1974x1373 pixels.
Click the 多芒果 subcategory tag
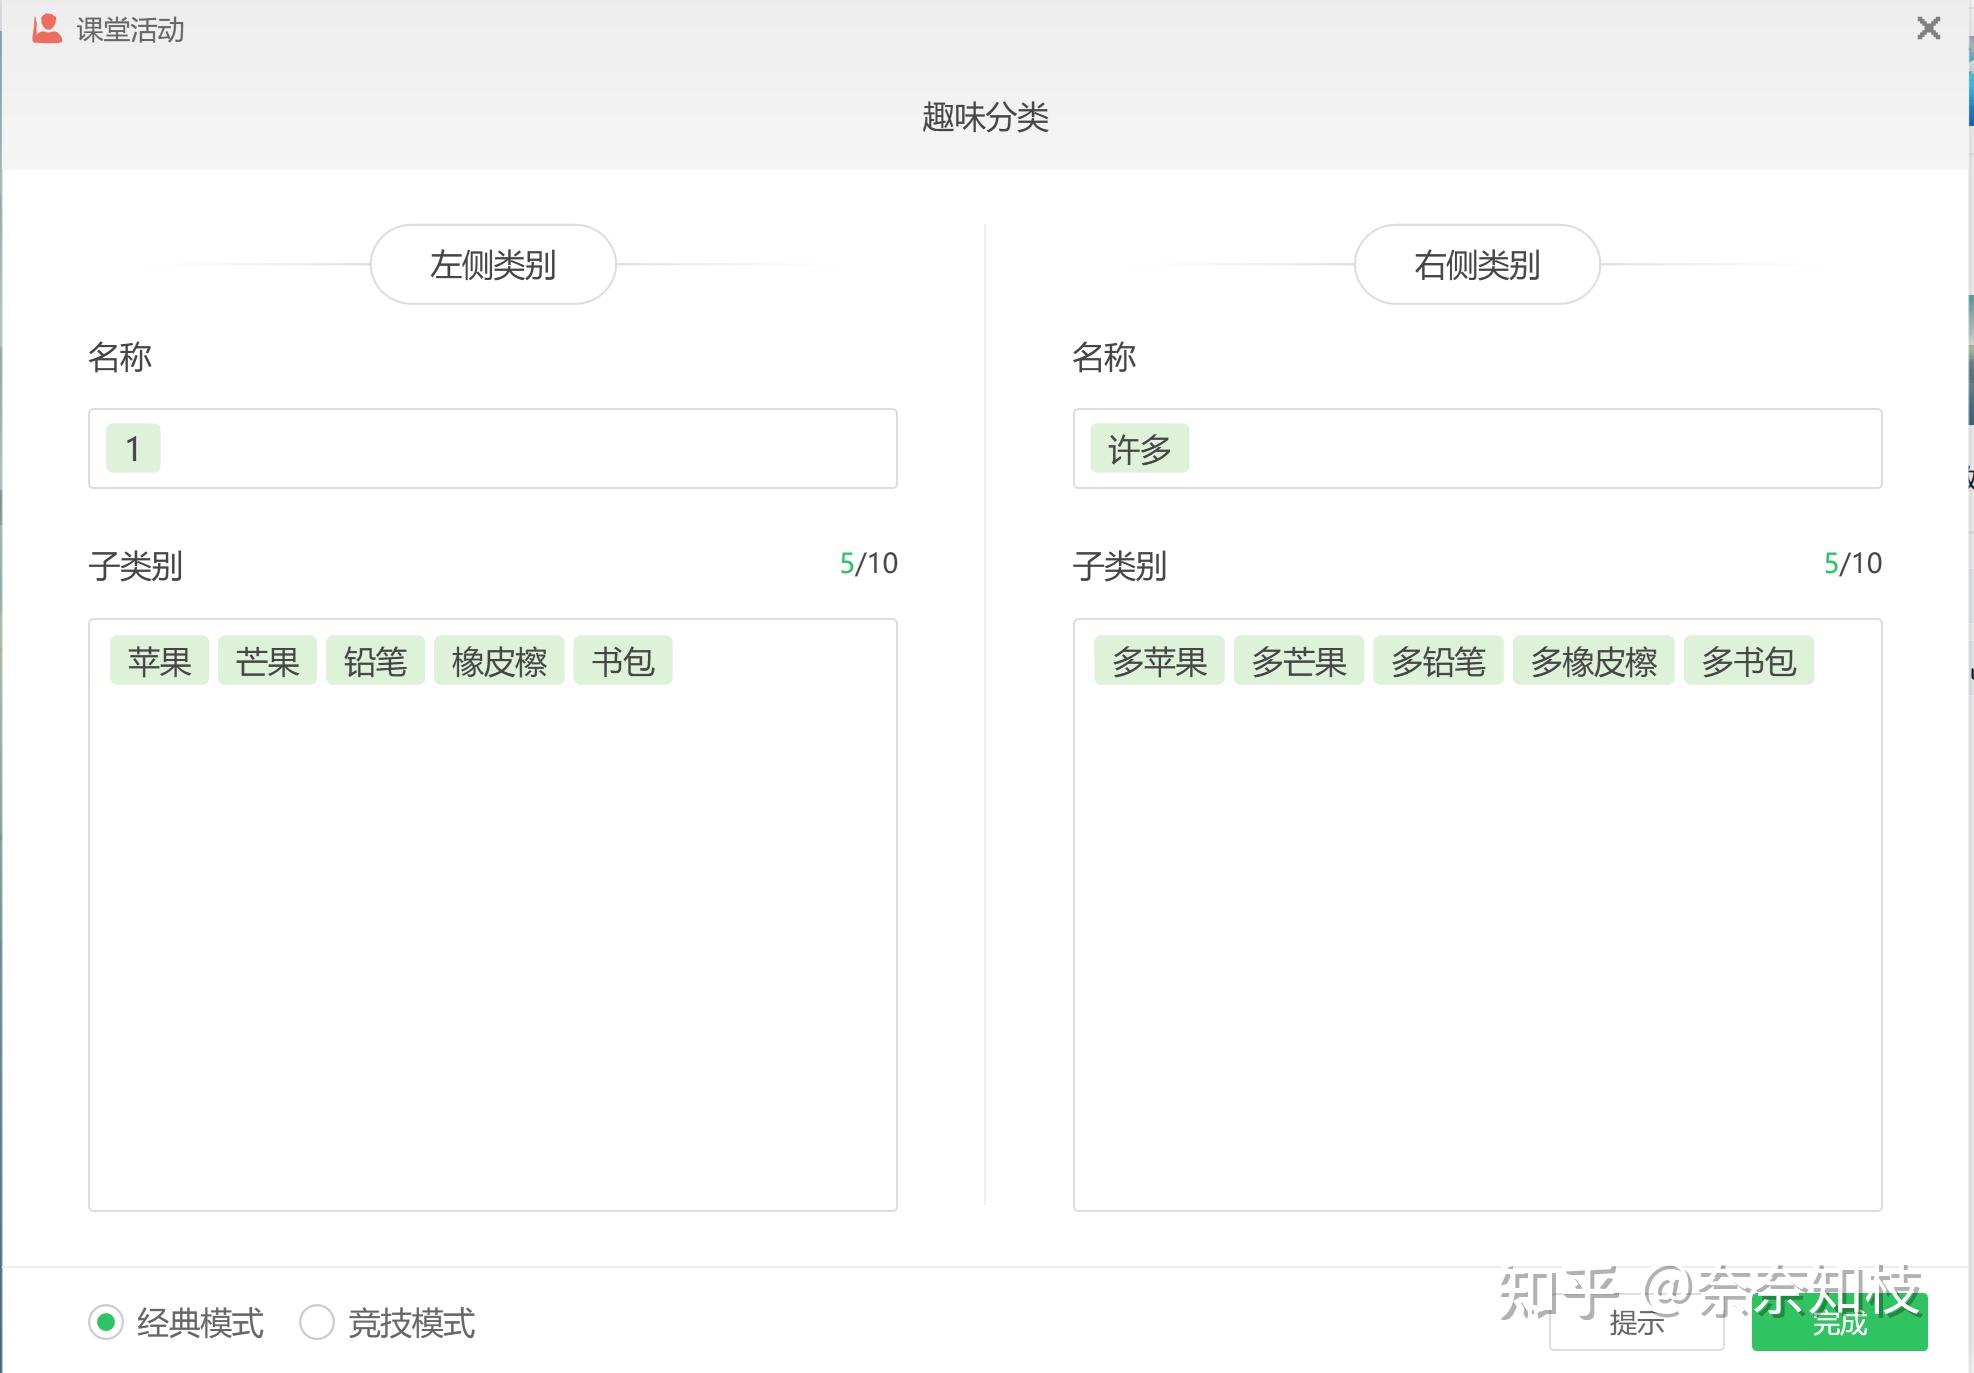[1299, 661]
